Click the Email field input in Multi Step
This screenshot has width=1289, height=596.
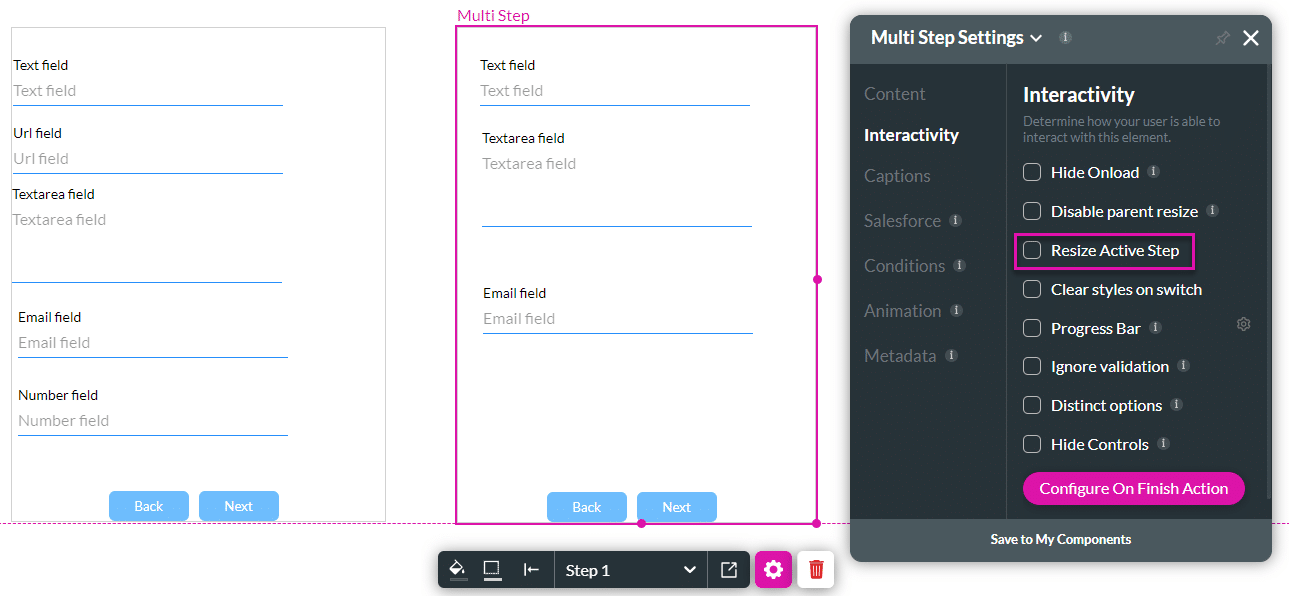(x=617, y=318)
